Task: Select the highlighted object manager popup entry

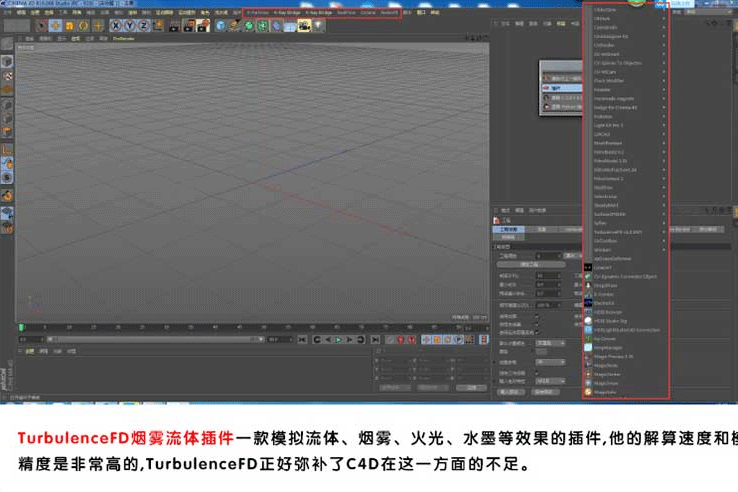Action: pyautogui.click(x=562, y=88)
